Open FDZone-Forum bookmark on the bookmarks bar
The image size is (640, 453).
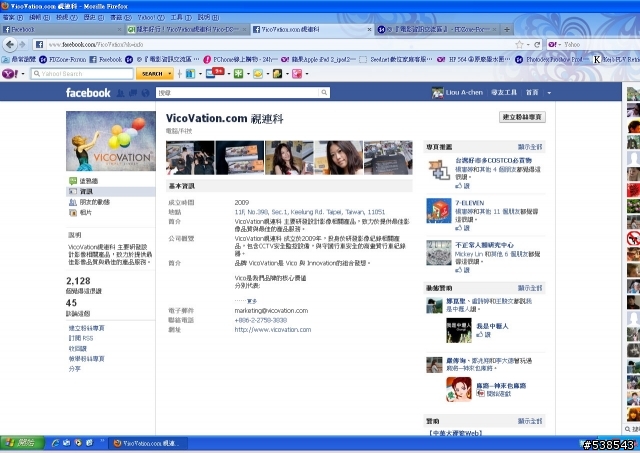point(63,60)
